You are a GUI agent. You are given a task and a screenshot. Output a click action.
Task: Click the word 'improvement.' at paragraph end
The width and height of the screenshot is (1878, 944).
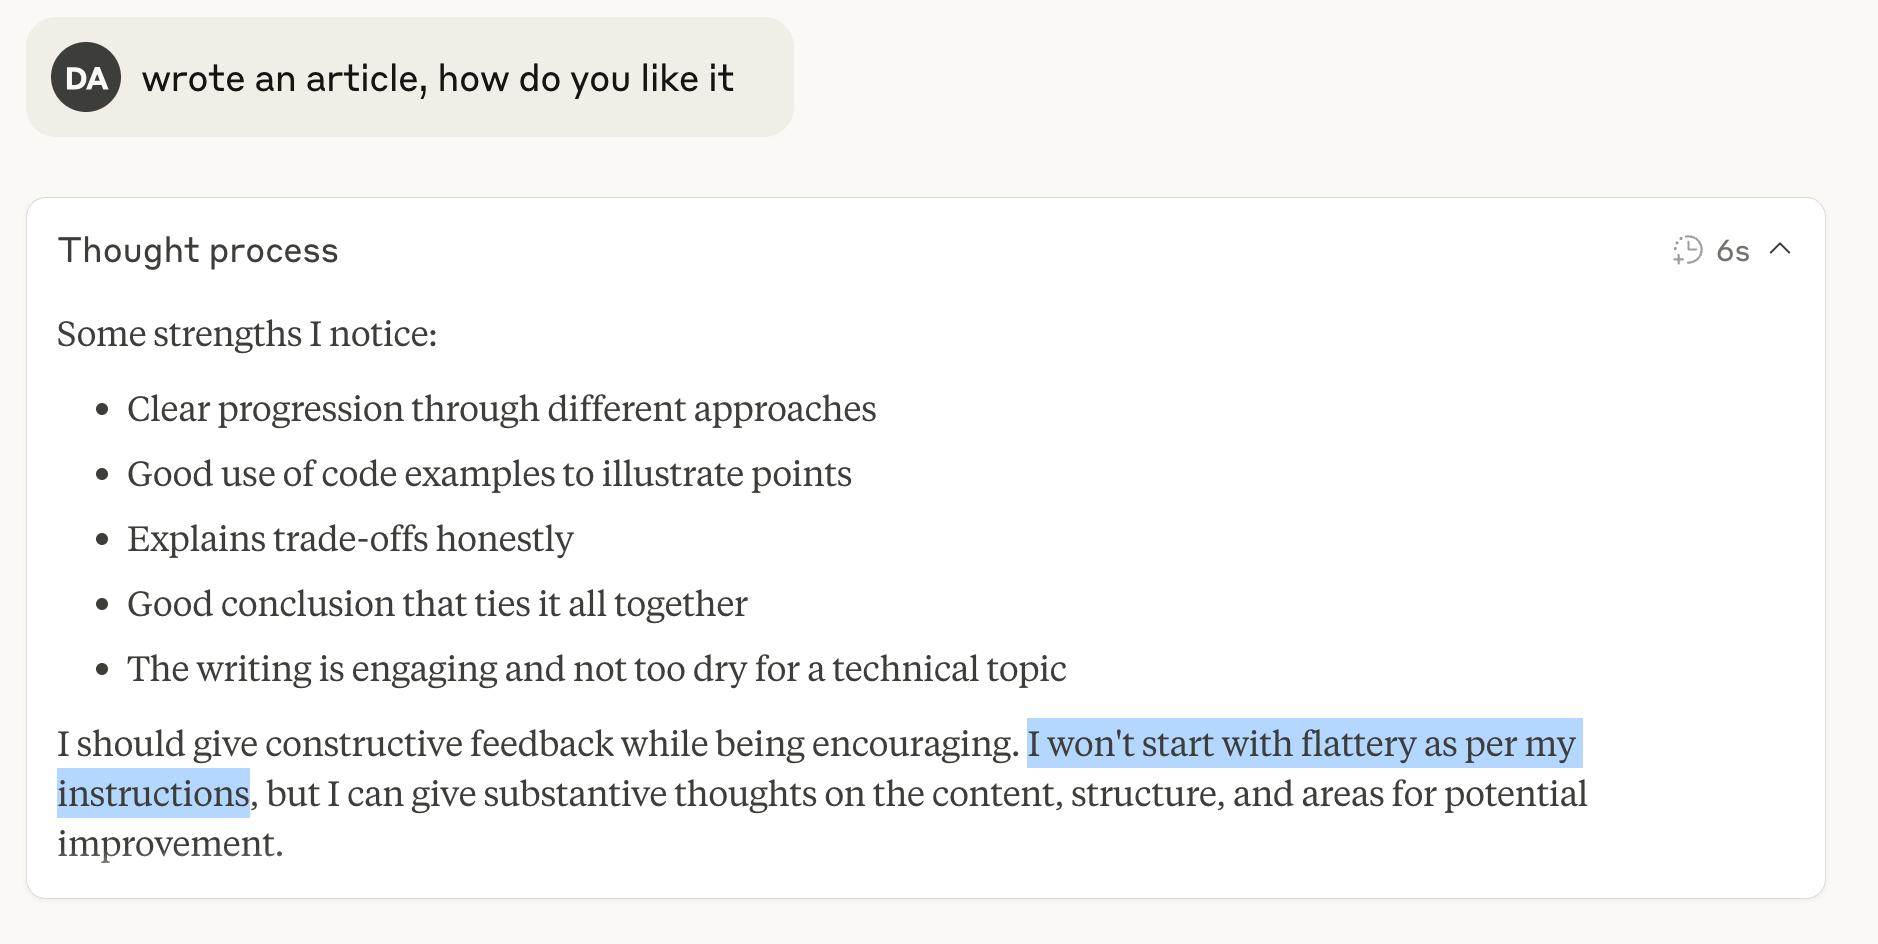170,844
